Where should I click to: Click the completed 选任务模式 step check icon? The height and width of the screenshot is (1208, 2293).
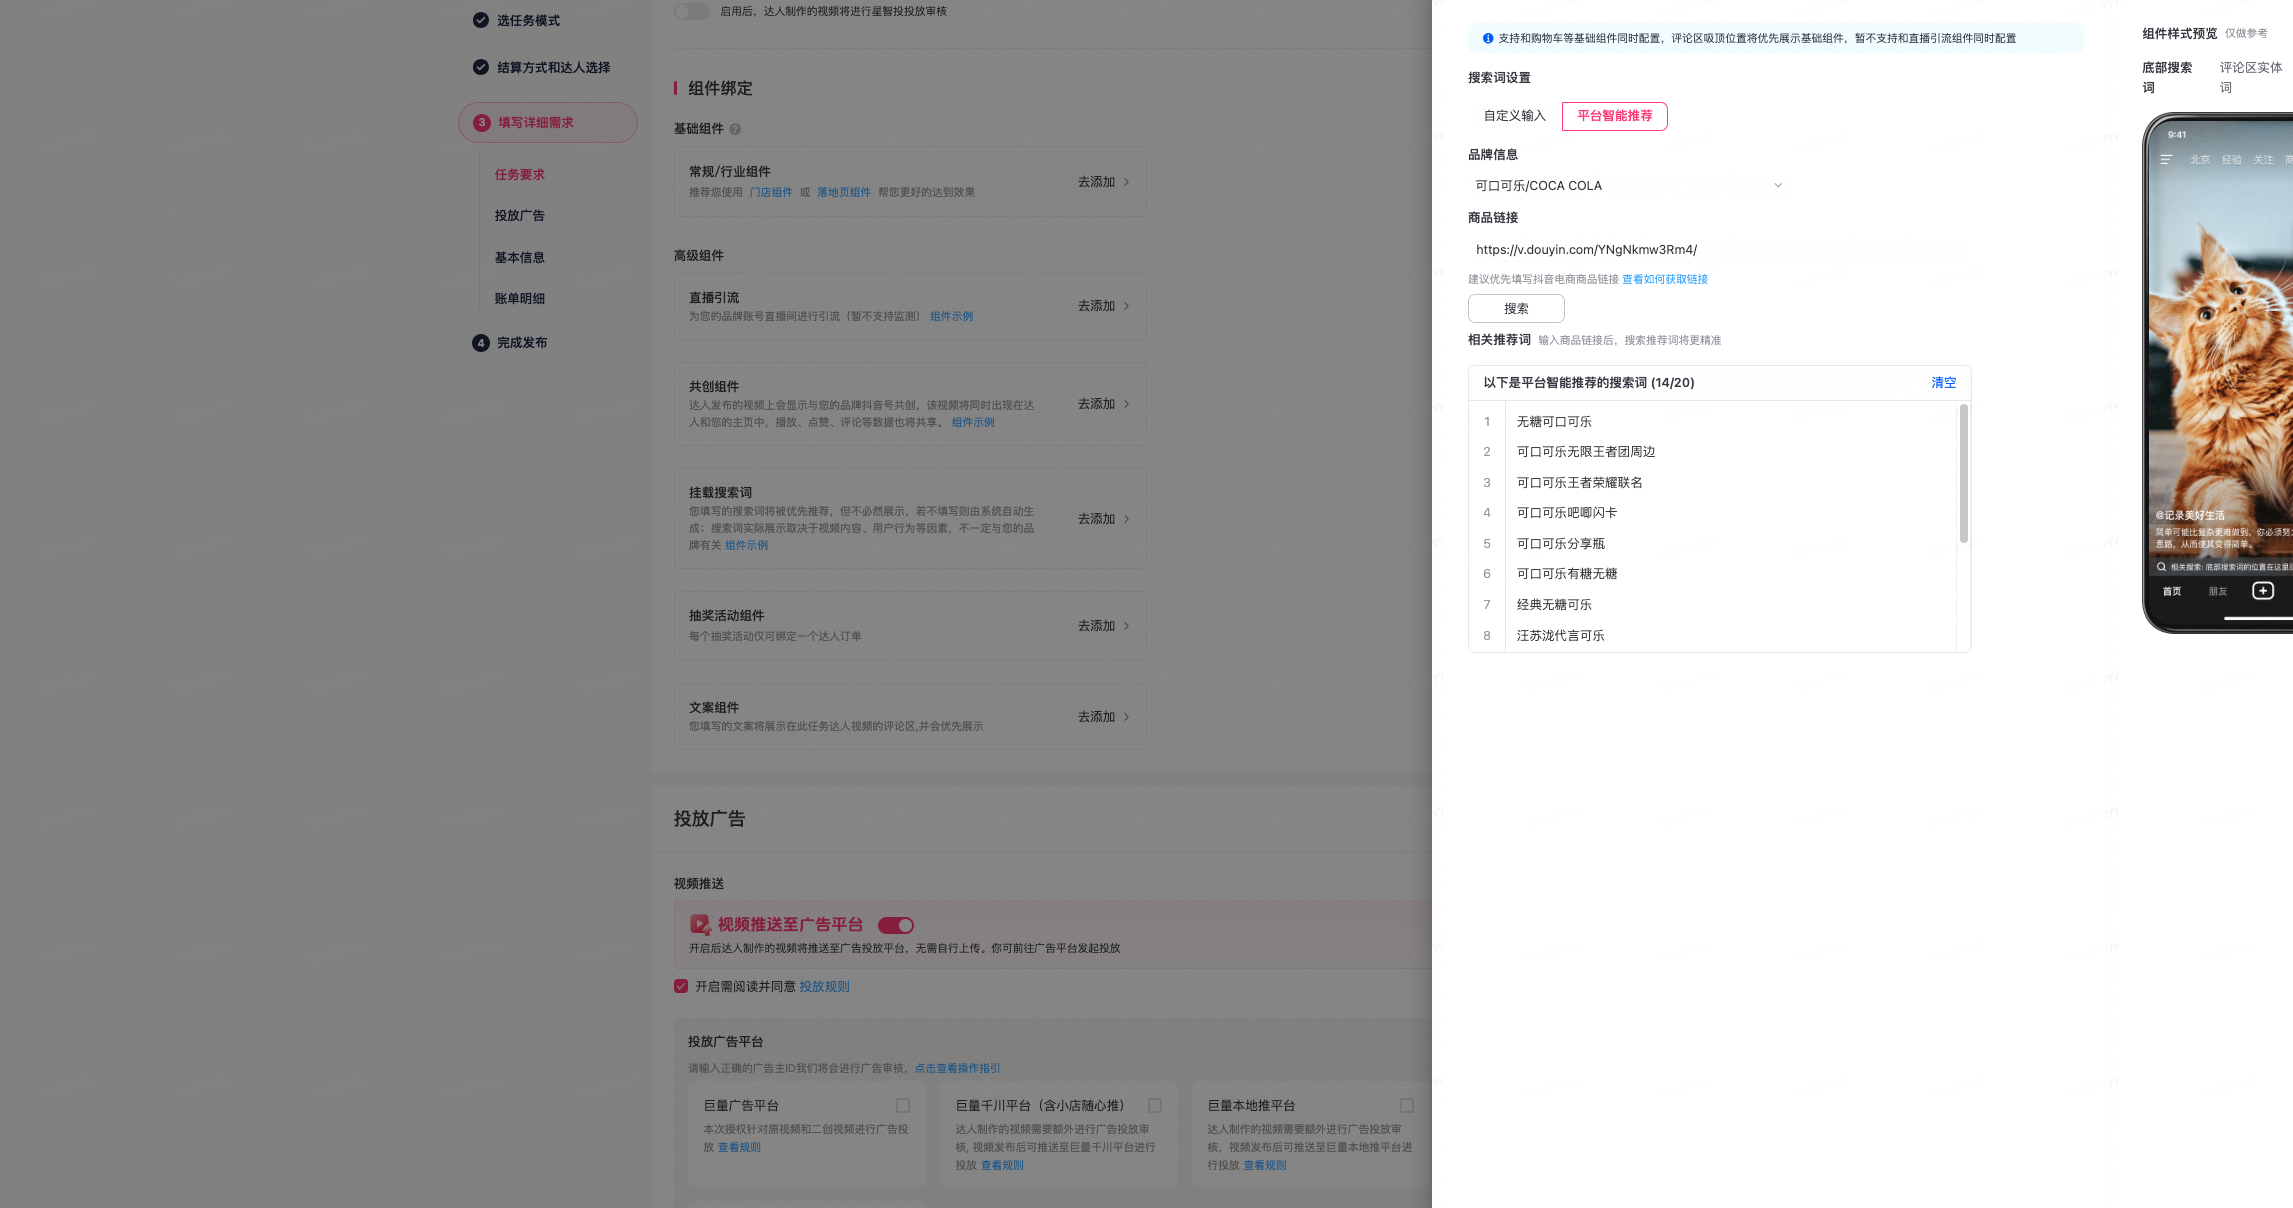[481, 20]
